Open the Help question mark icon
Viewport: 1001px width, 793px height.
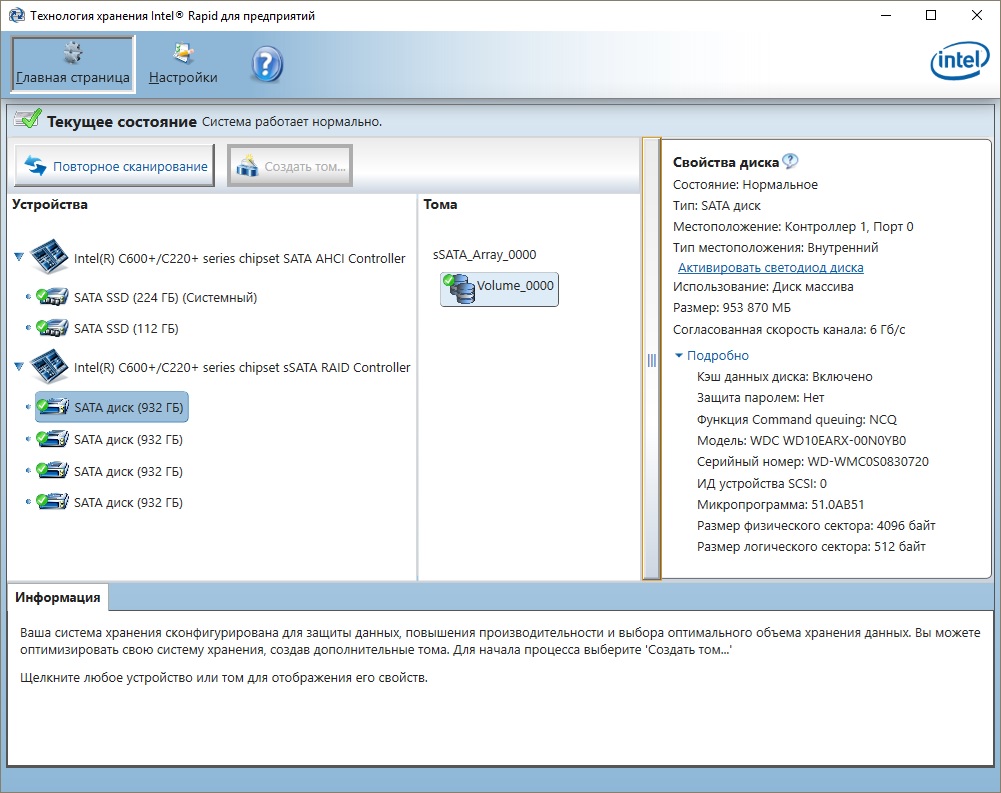point(266,65)
